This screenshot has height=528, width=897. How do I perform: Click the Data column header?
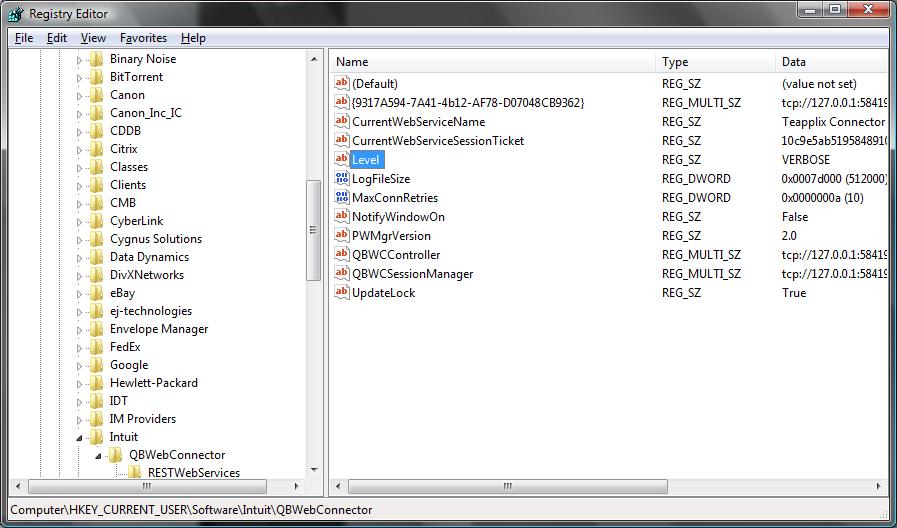(832, 62)
